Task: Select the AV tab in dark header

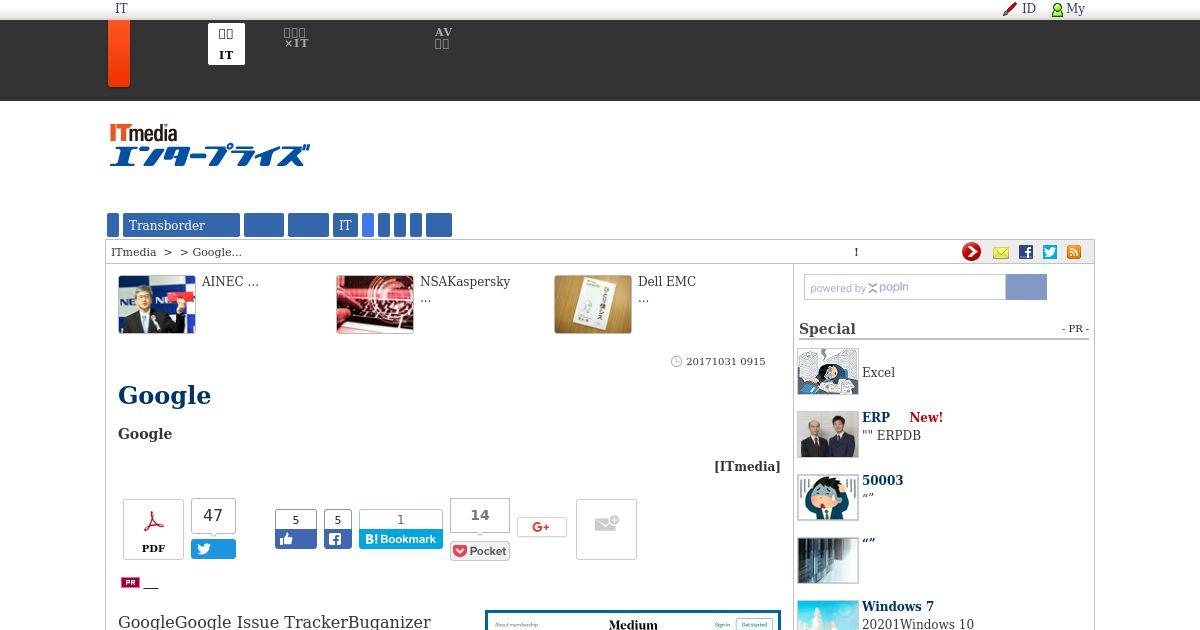Action: tap(443, 38)
